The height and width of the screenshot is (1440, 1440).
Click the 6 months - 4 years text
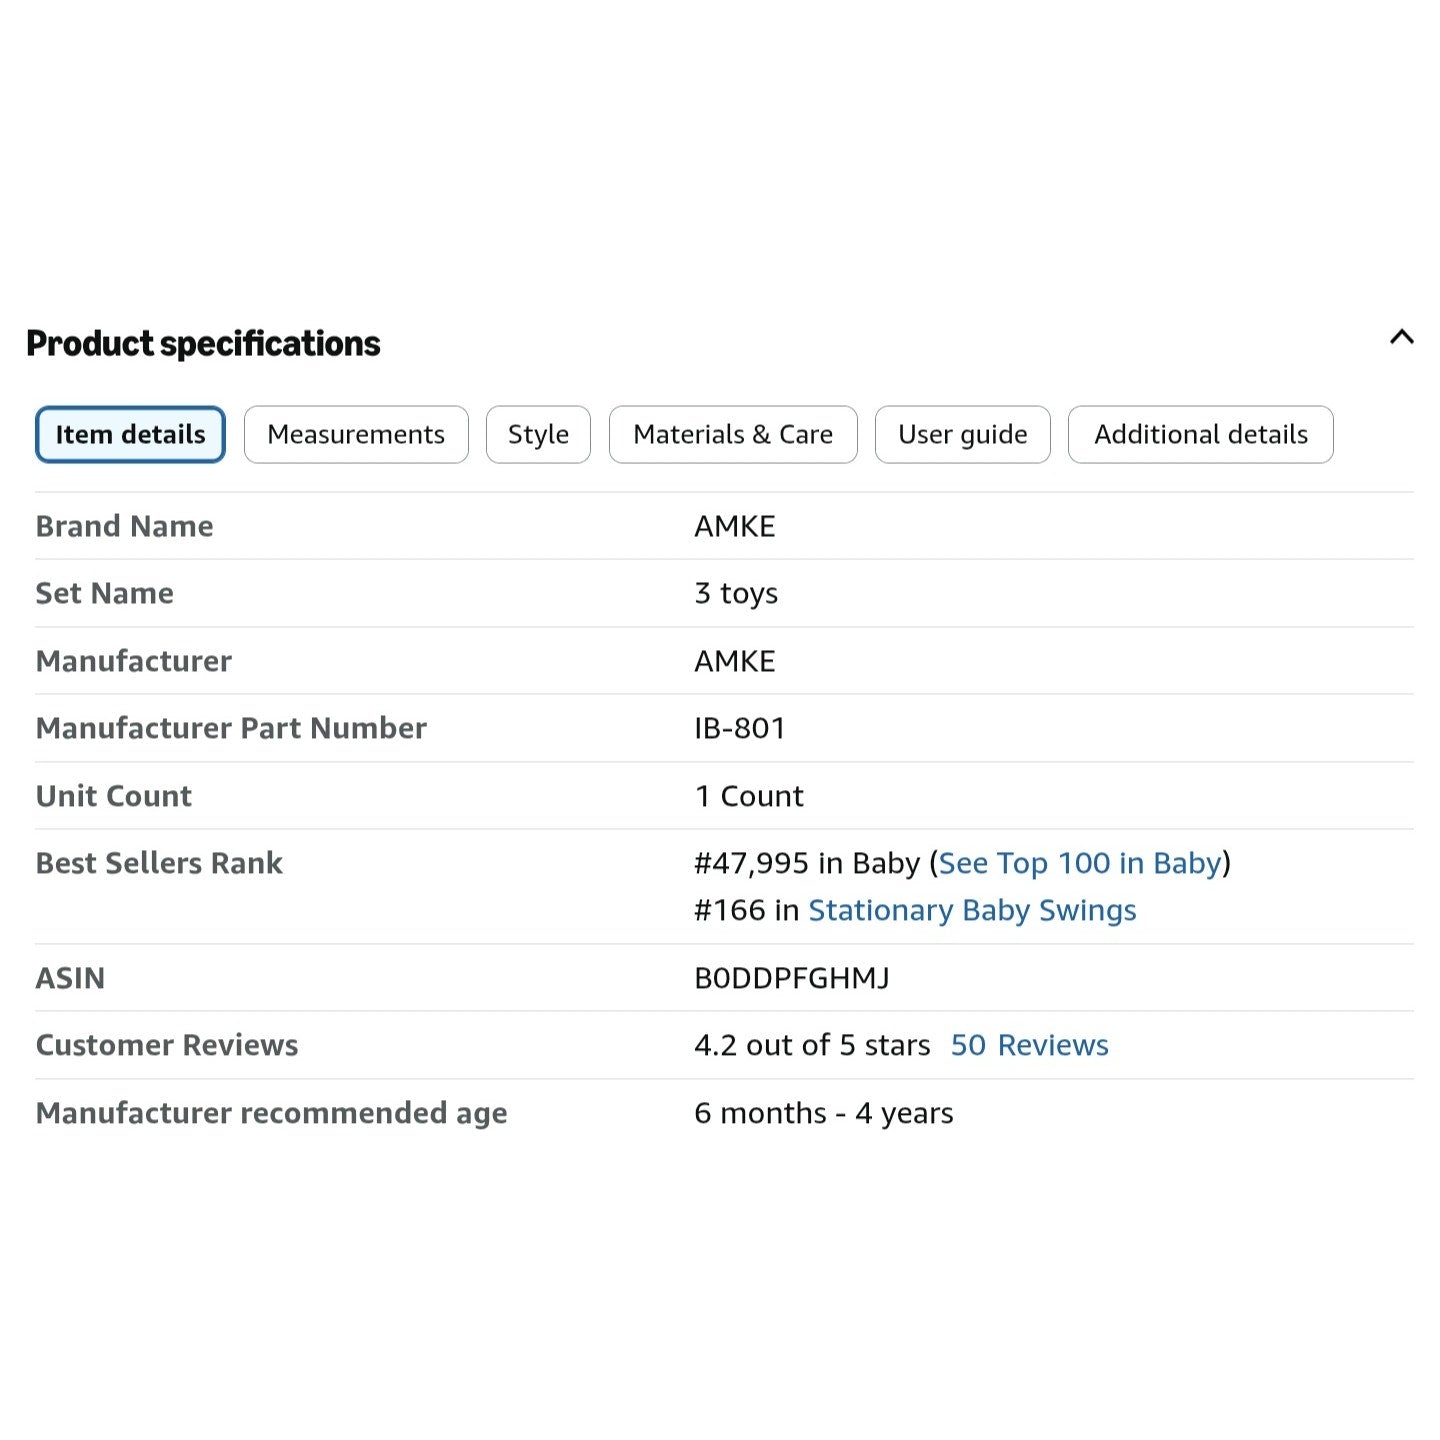(x=824, y=1113)
